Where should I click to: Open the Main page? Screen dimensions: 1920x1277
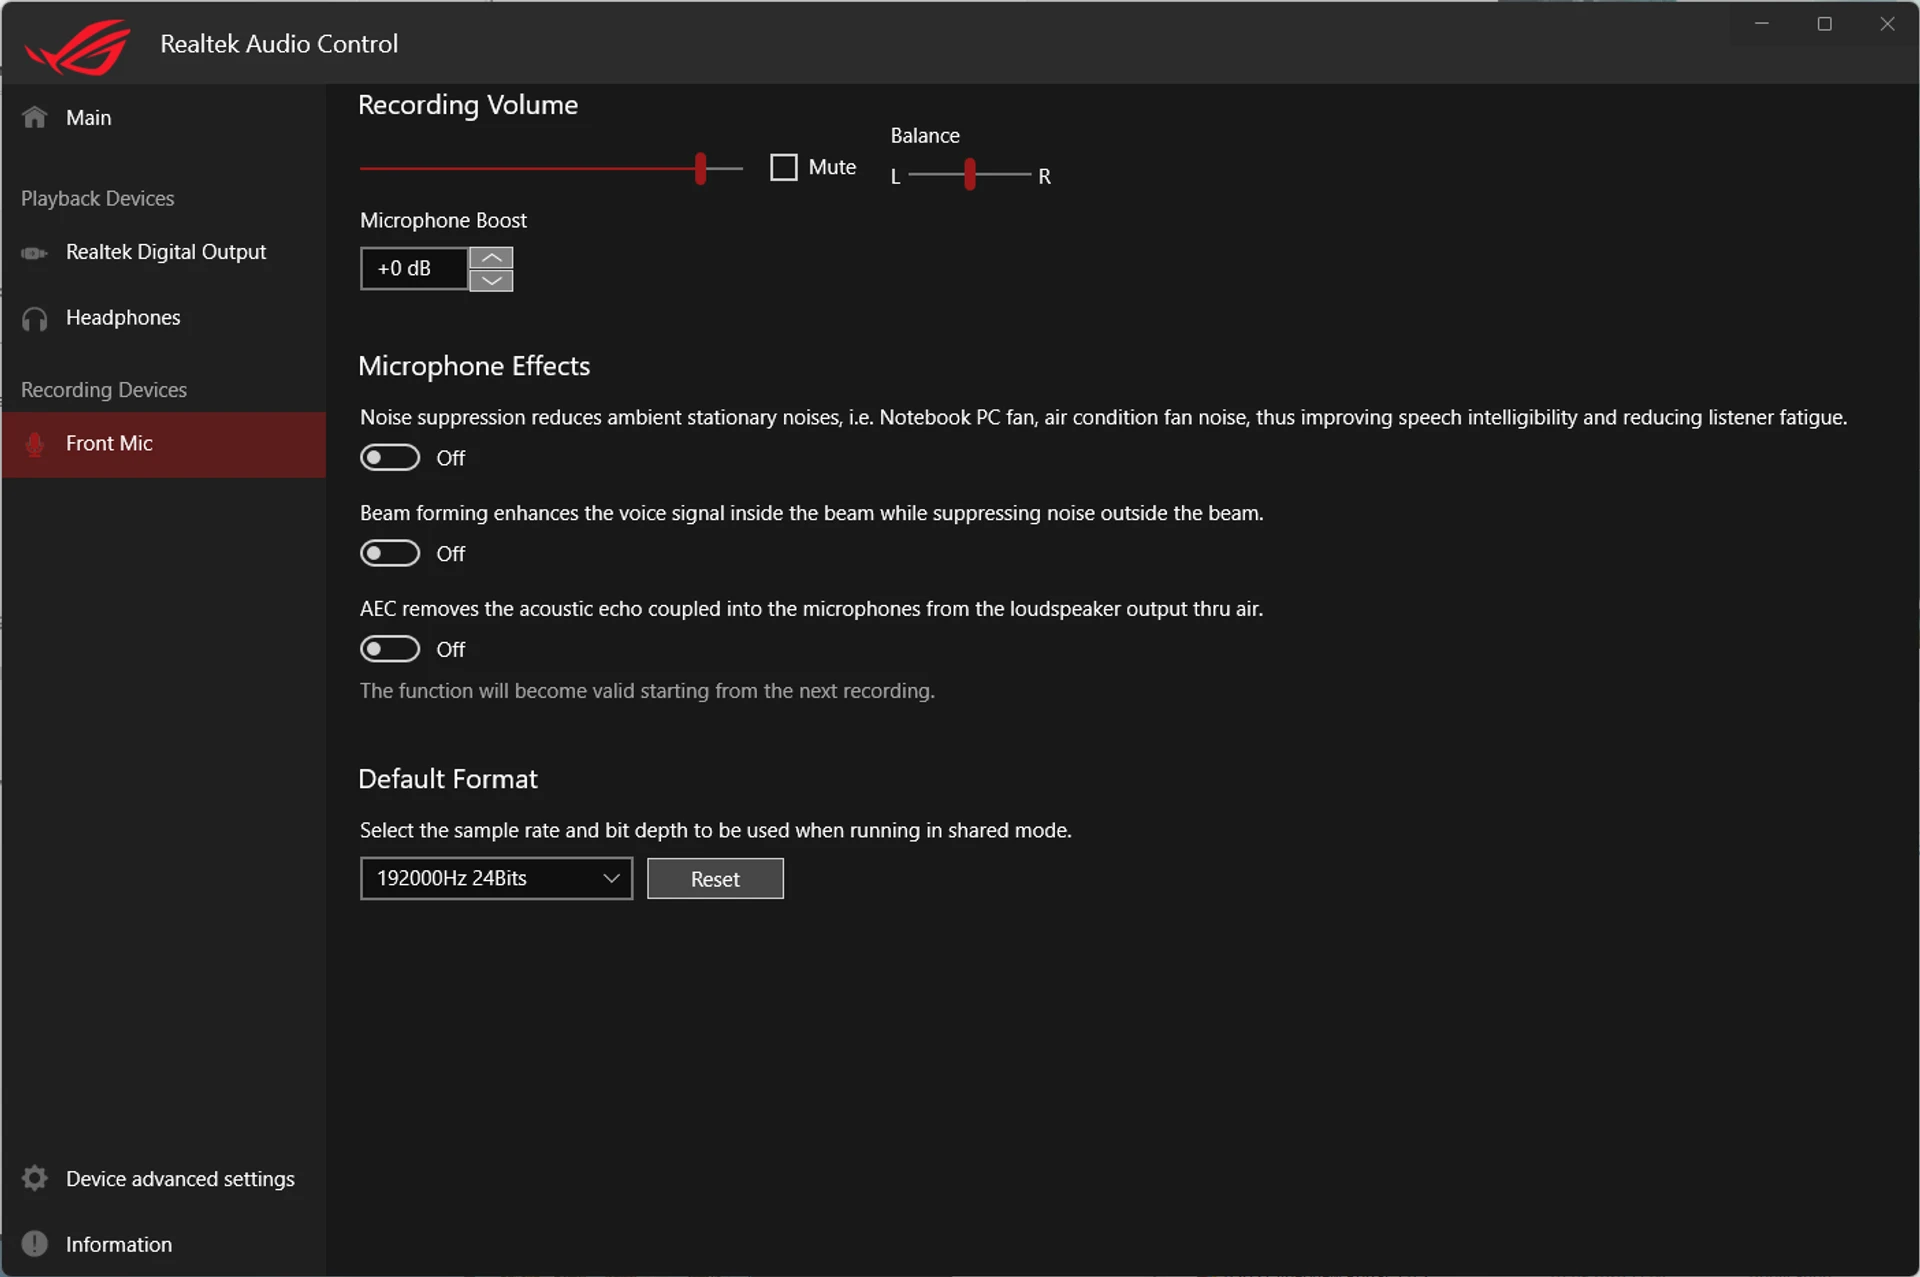click(x=164, y=118)
